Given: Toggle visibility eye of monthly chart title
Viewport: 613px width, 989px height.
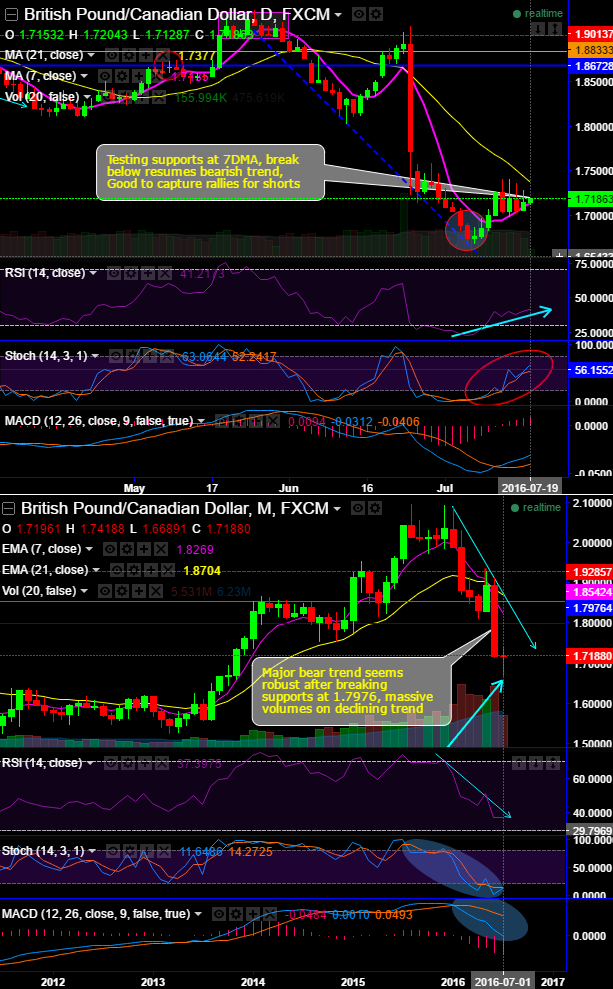Looking at the screenshot, I should coord(358,508).
